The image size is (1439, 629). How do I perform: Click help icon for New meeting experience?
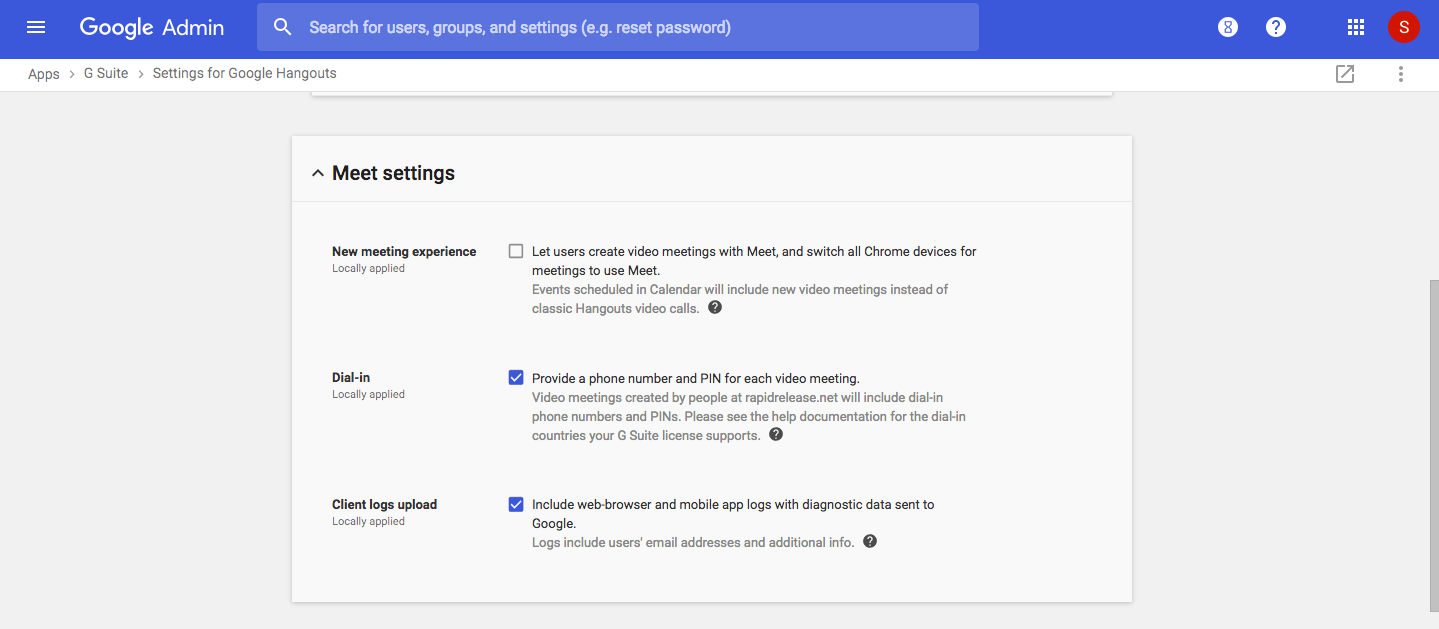[x=715, y=308]
